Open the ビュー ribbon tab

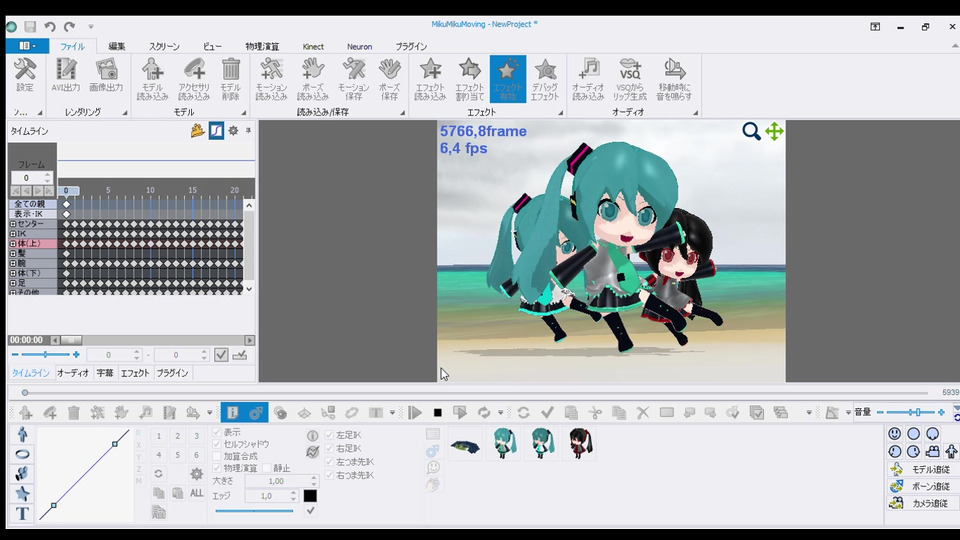click(212, 47)
